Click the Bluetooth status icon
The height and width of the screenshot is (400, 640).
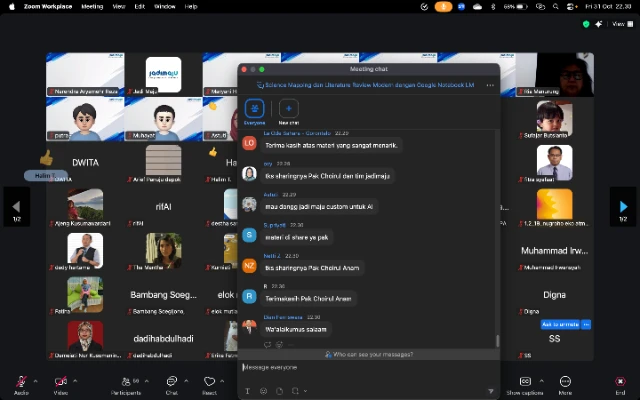(493, 7)
